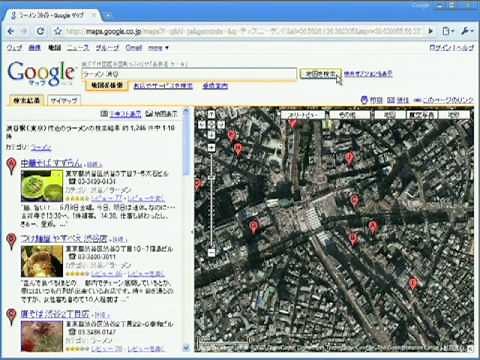Viewport: 480px width, 360px height.
Task: Open the third ramen result title link
Action: (55, 314)
